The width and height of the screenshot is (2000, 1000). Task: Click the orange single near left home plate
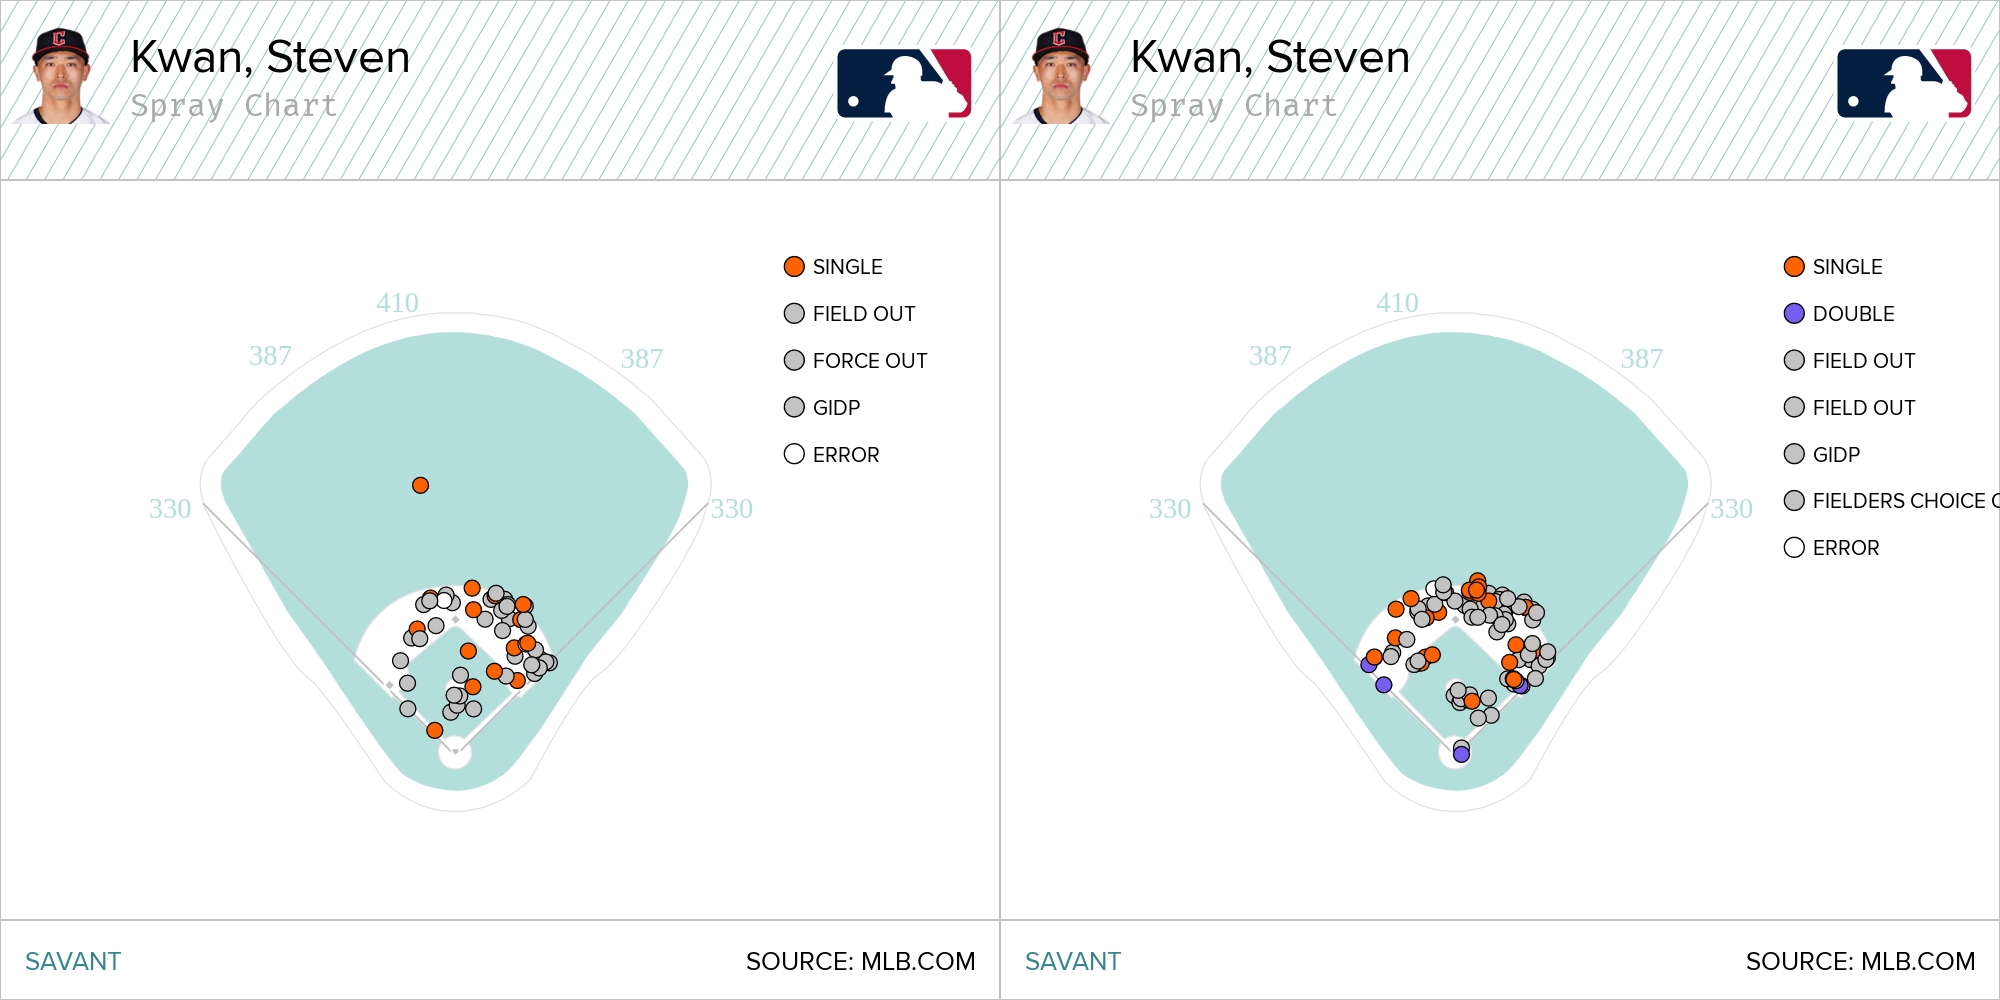(434, 731)
